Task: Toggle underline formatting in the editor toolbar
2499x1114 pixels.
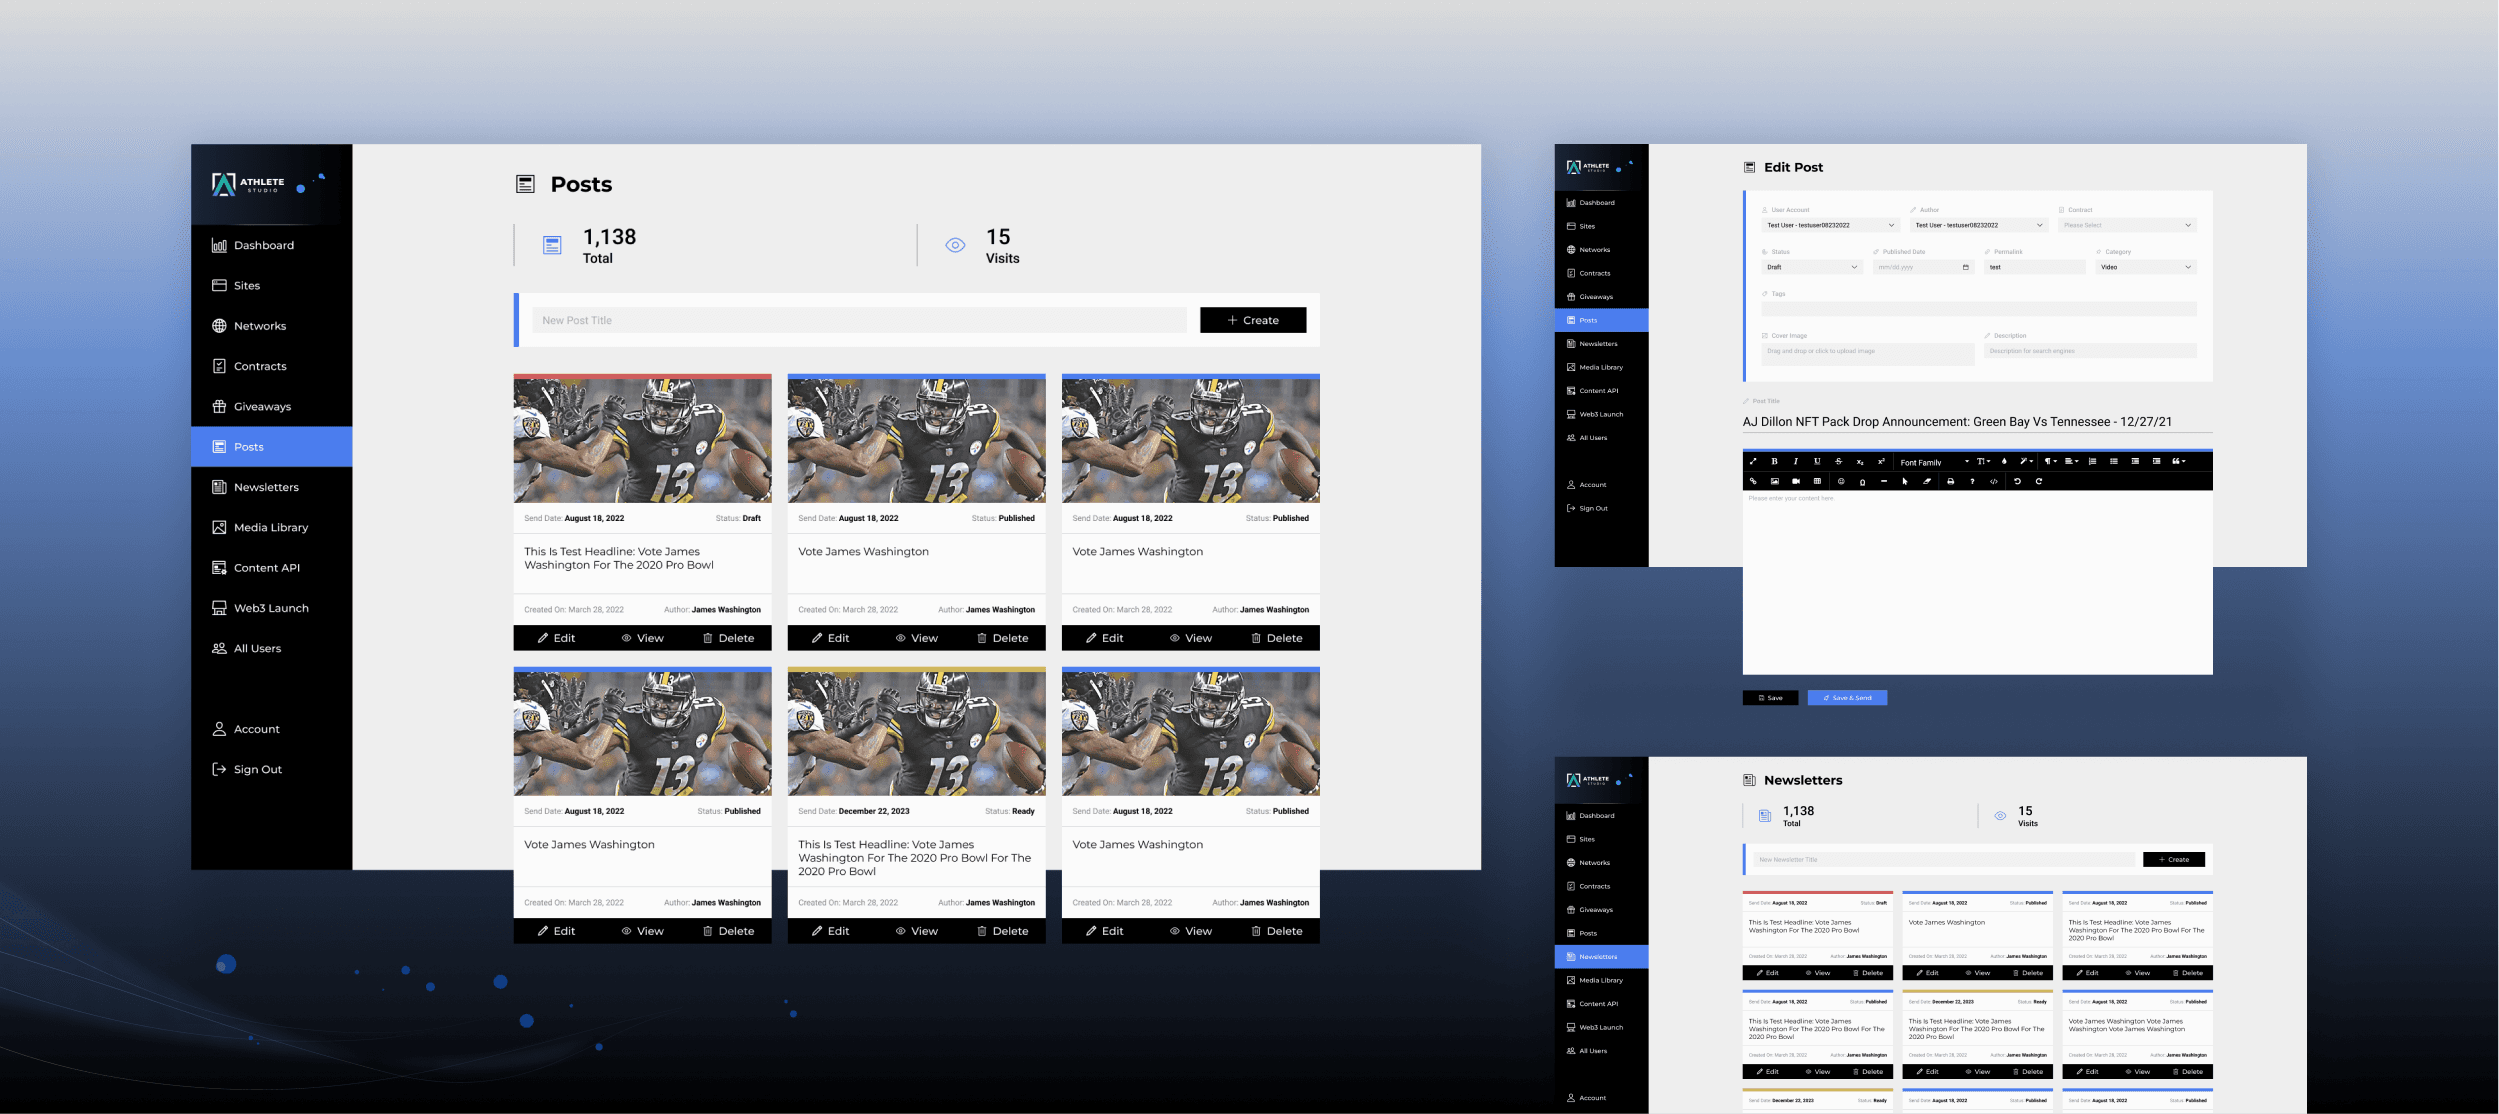Action: click(x=1817, y=461)
